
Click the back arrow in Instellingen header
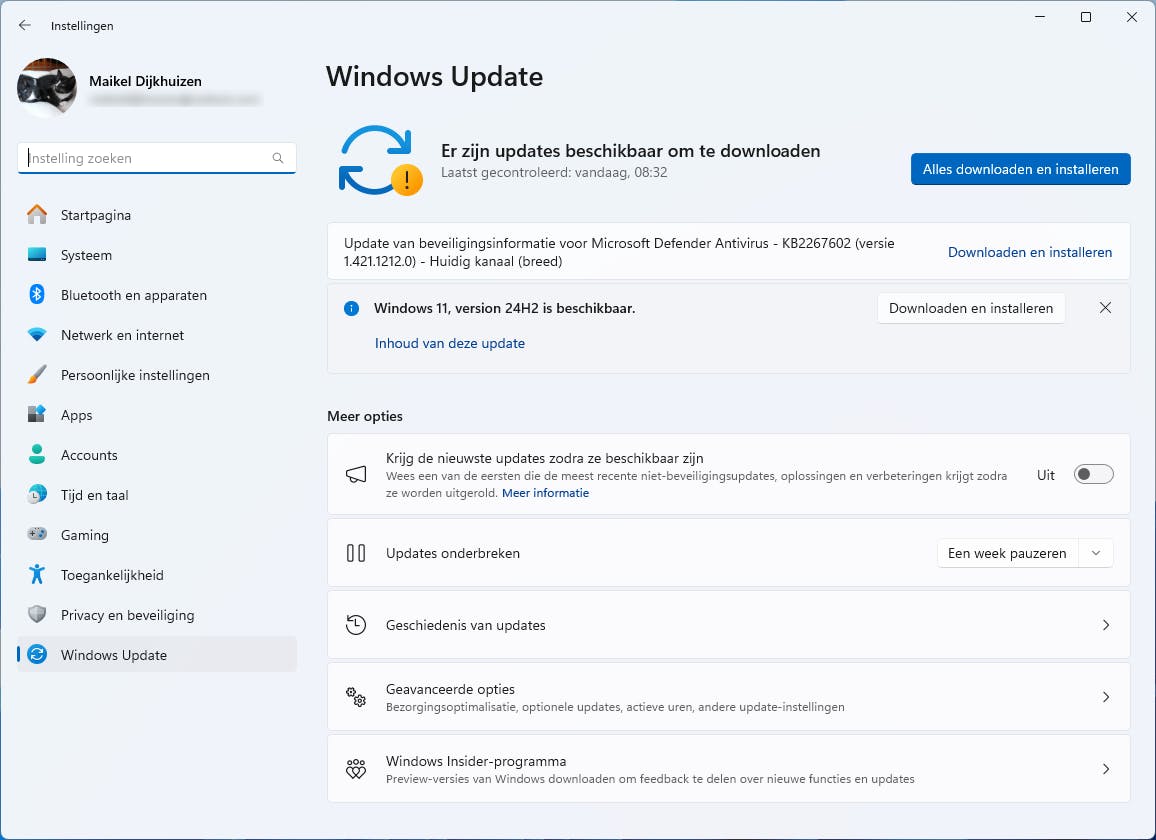coord(25,26)
